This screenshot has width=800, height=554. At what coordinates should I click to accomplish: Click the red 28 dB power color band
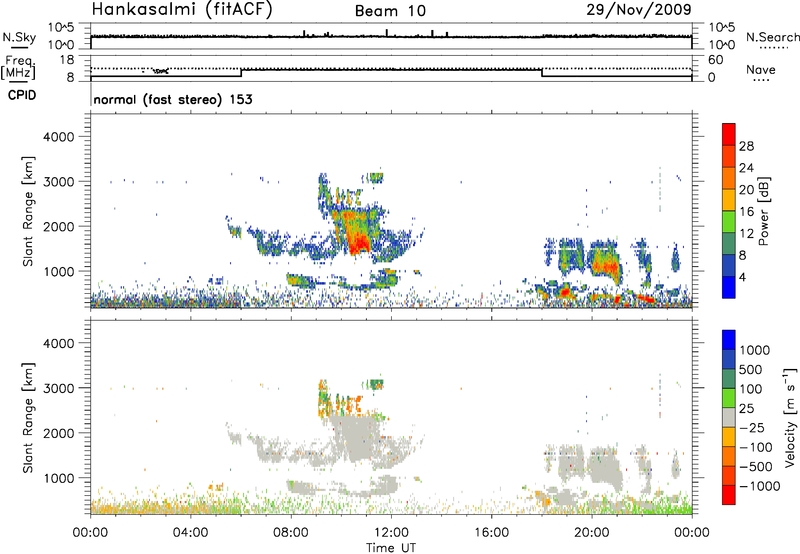729,134
